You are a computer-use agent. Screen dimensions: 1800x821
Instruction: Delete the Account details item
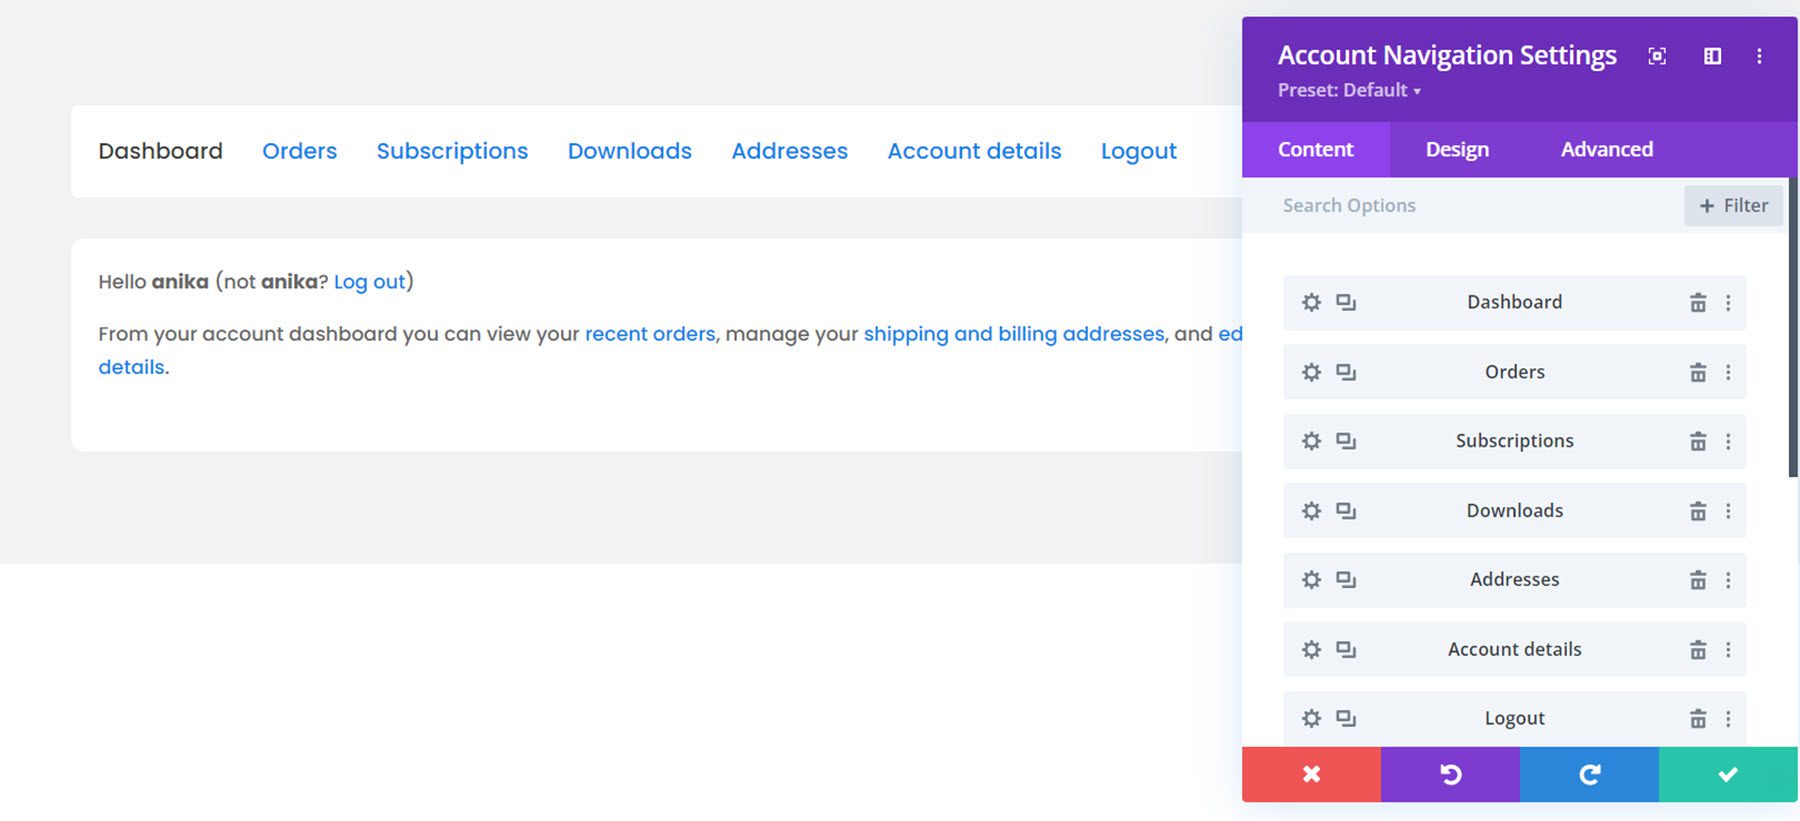click(1697, 650)
